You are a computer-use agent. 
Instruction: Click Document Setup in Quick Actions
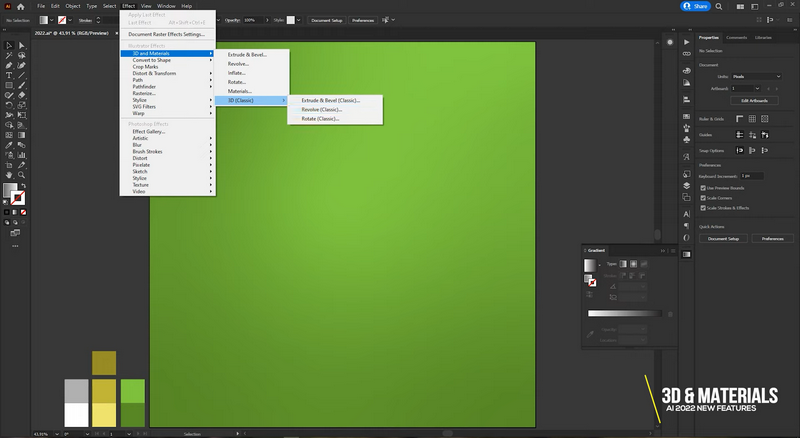[x=723, y=238]
